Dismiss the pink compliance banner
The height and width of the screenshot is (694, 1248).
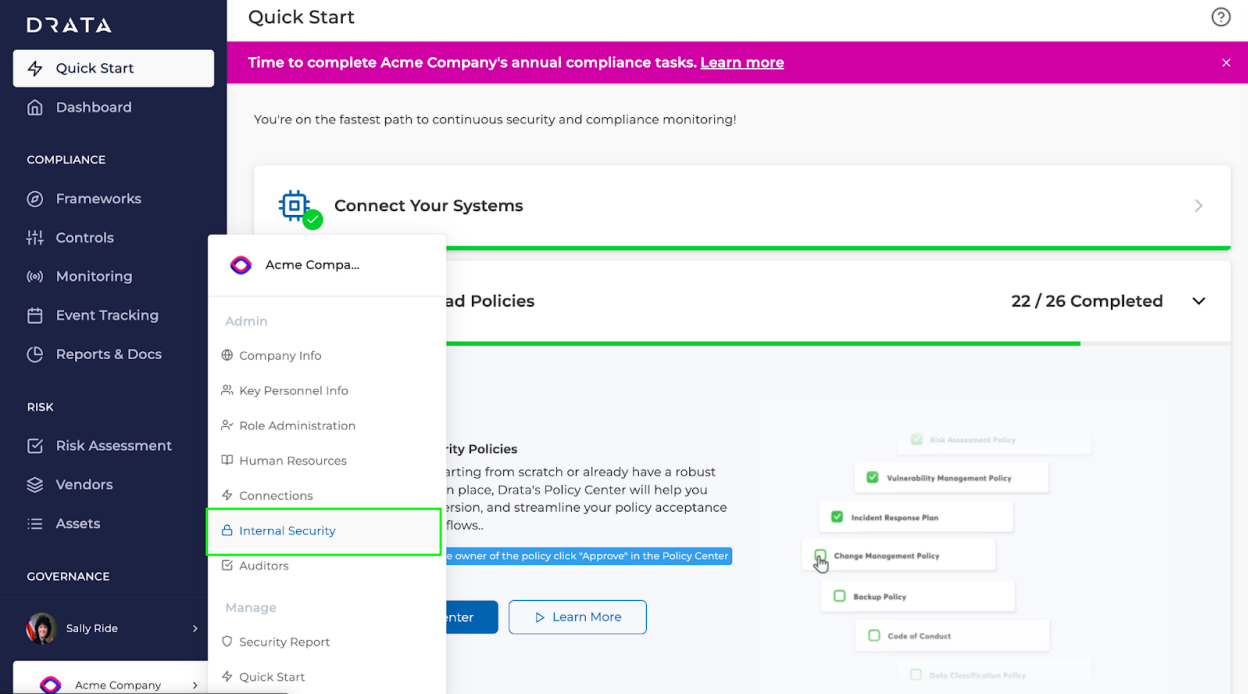pos(1226,63)
